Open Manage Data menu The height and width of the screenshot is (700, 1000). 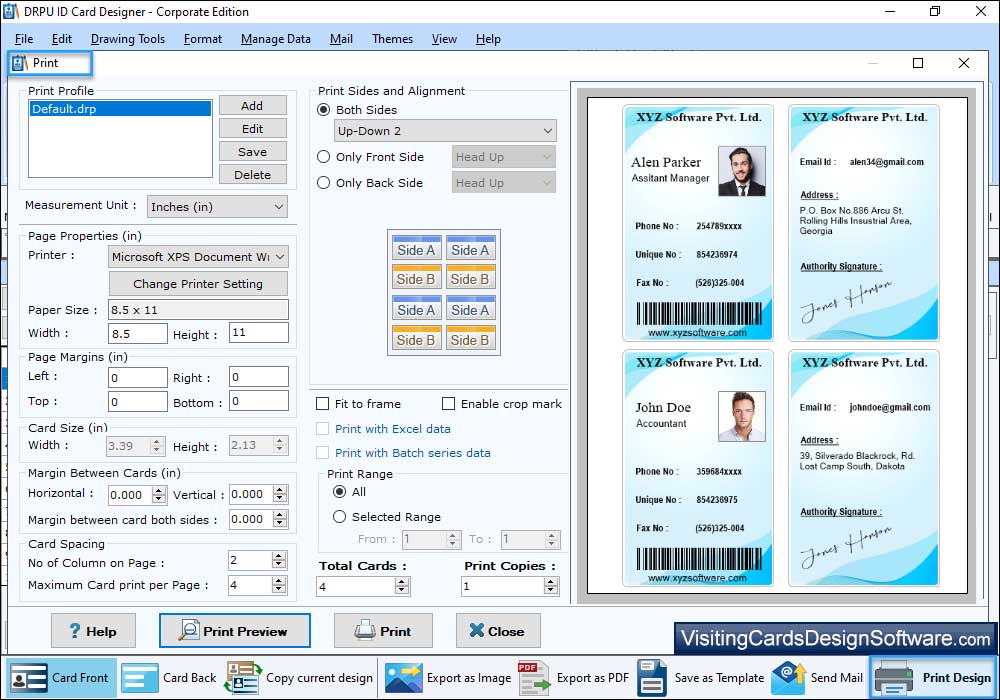(276, 39)
